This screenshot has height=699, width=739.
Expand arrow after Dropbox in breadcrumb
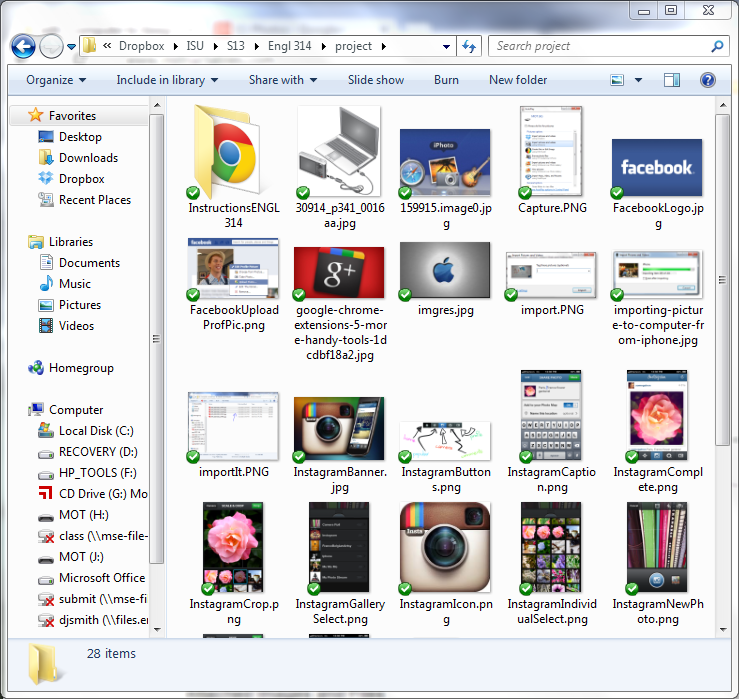(x=175, y=46)
